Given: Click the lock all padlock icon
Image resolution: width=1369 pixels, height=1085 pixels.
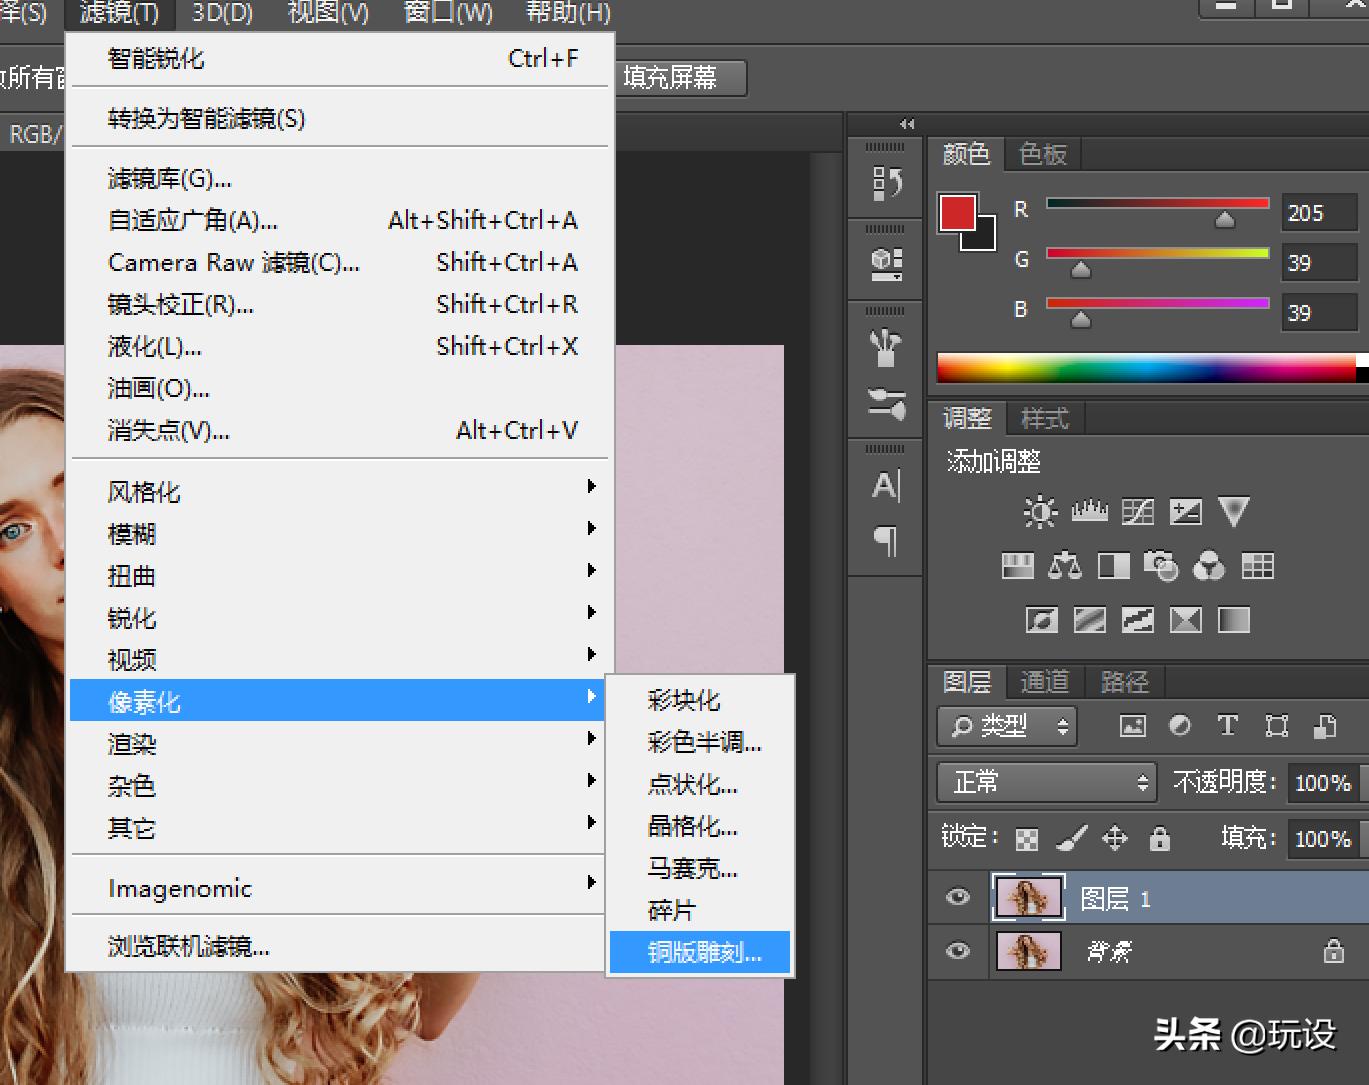Looking at the screenshot, I should click(x=1159, y=838).
